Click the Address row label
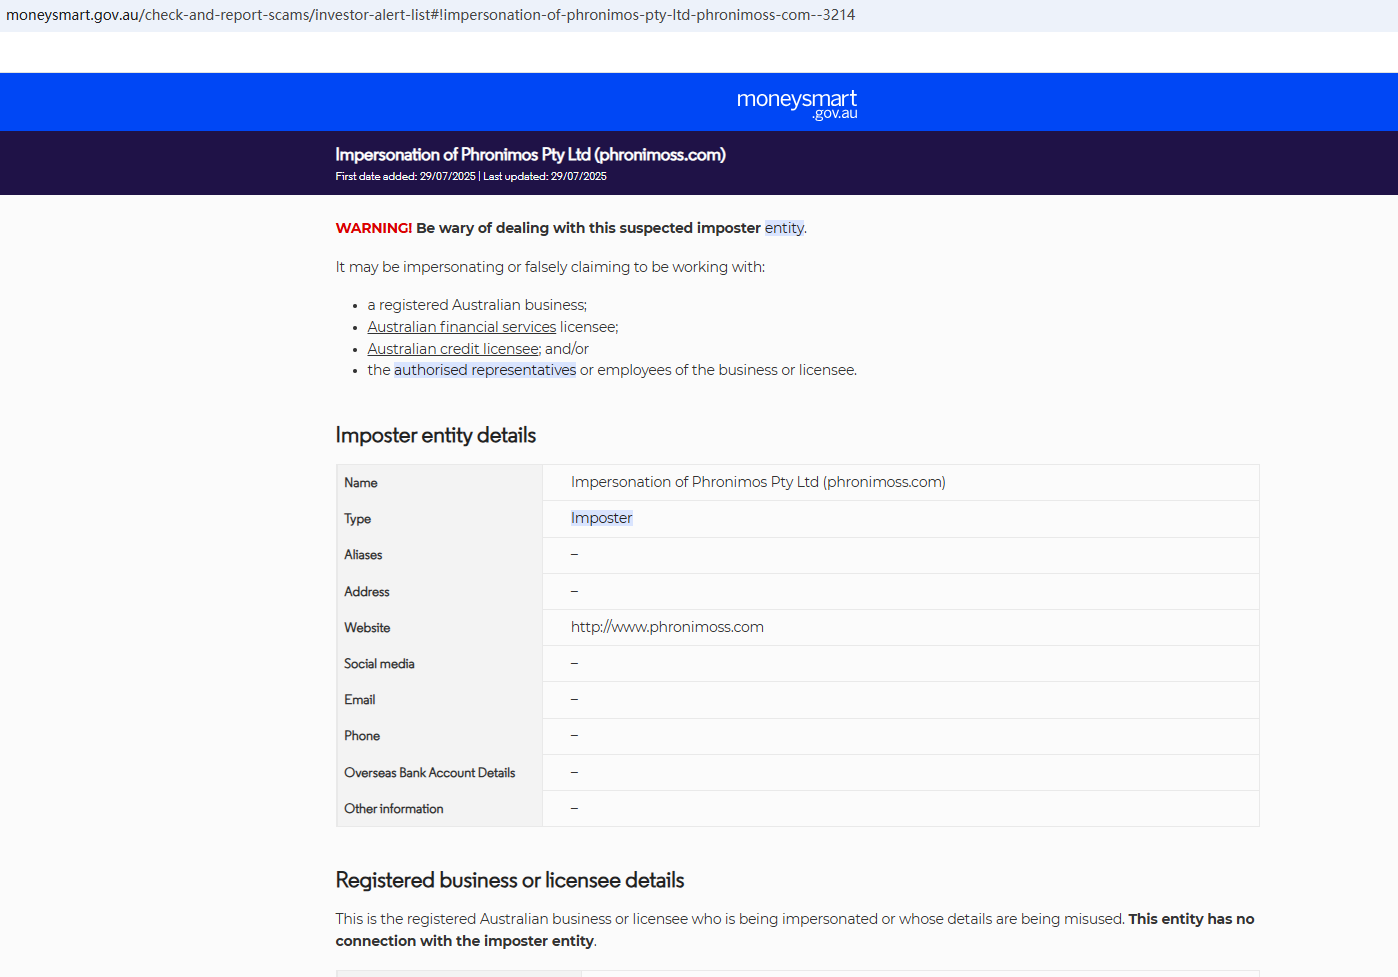 point(367,592)
